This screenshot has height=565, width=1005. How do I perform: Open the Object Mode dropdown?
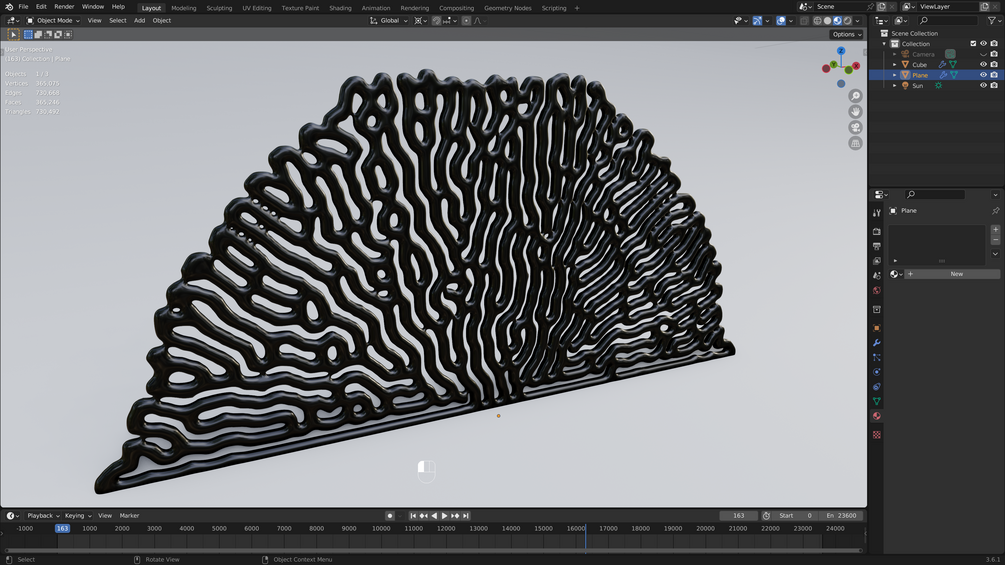click(54, 20)
